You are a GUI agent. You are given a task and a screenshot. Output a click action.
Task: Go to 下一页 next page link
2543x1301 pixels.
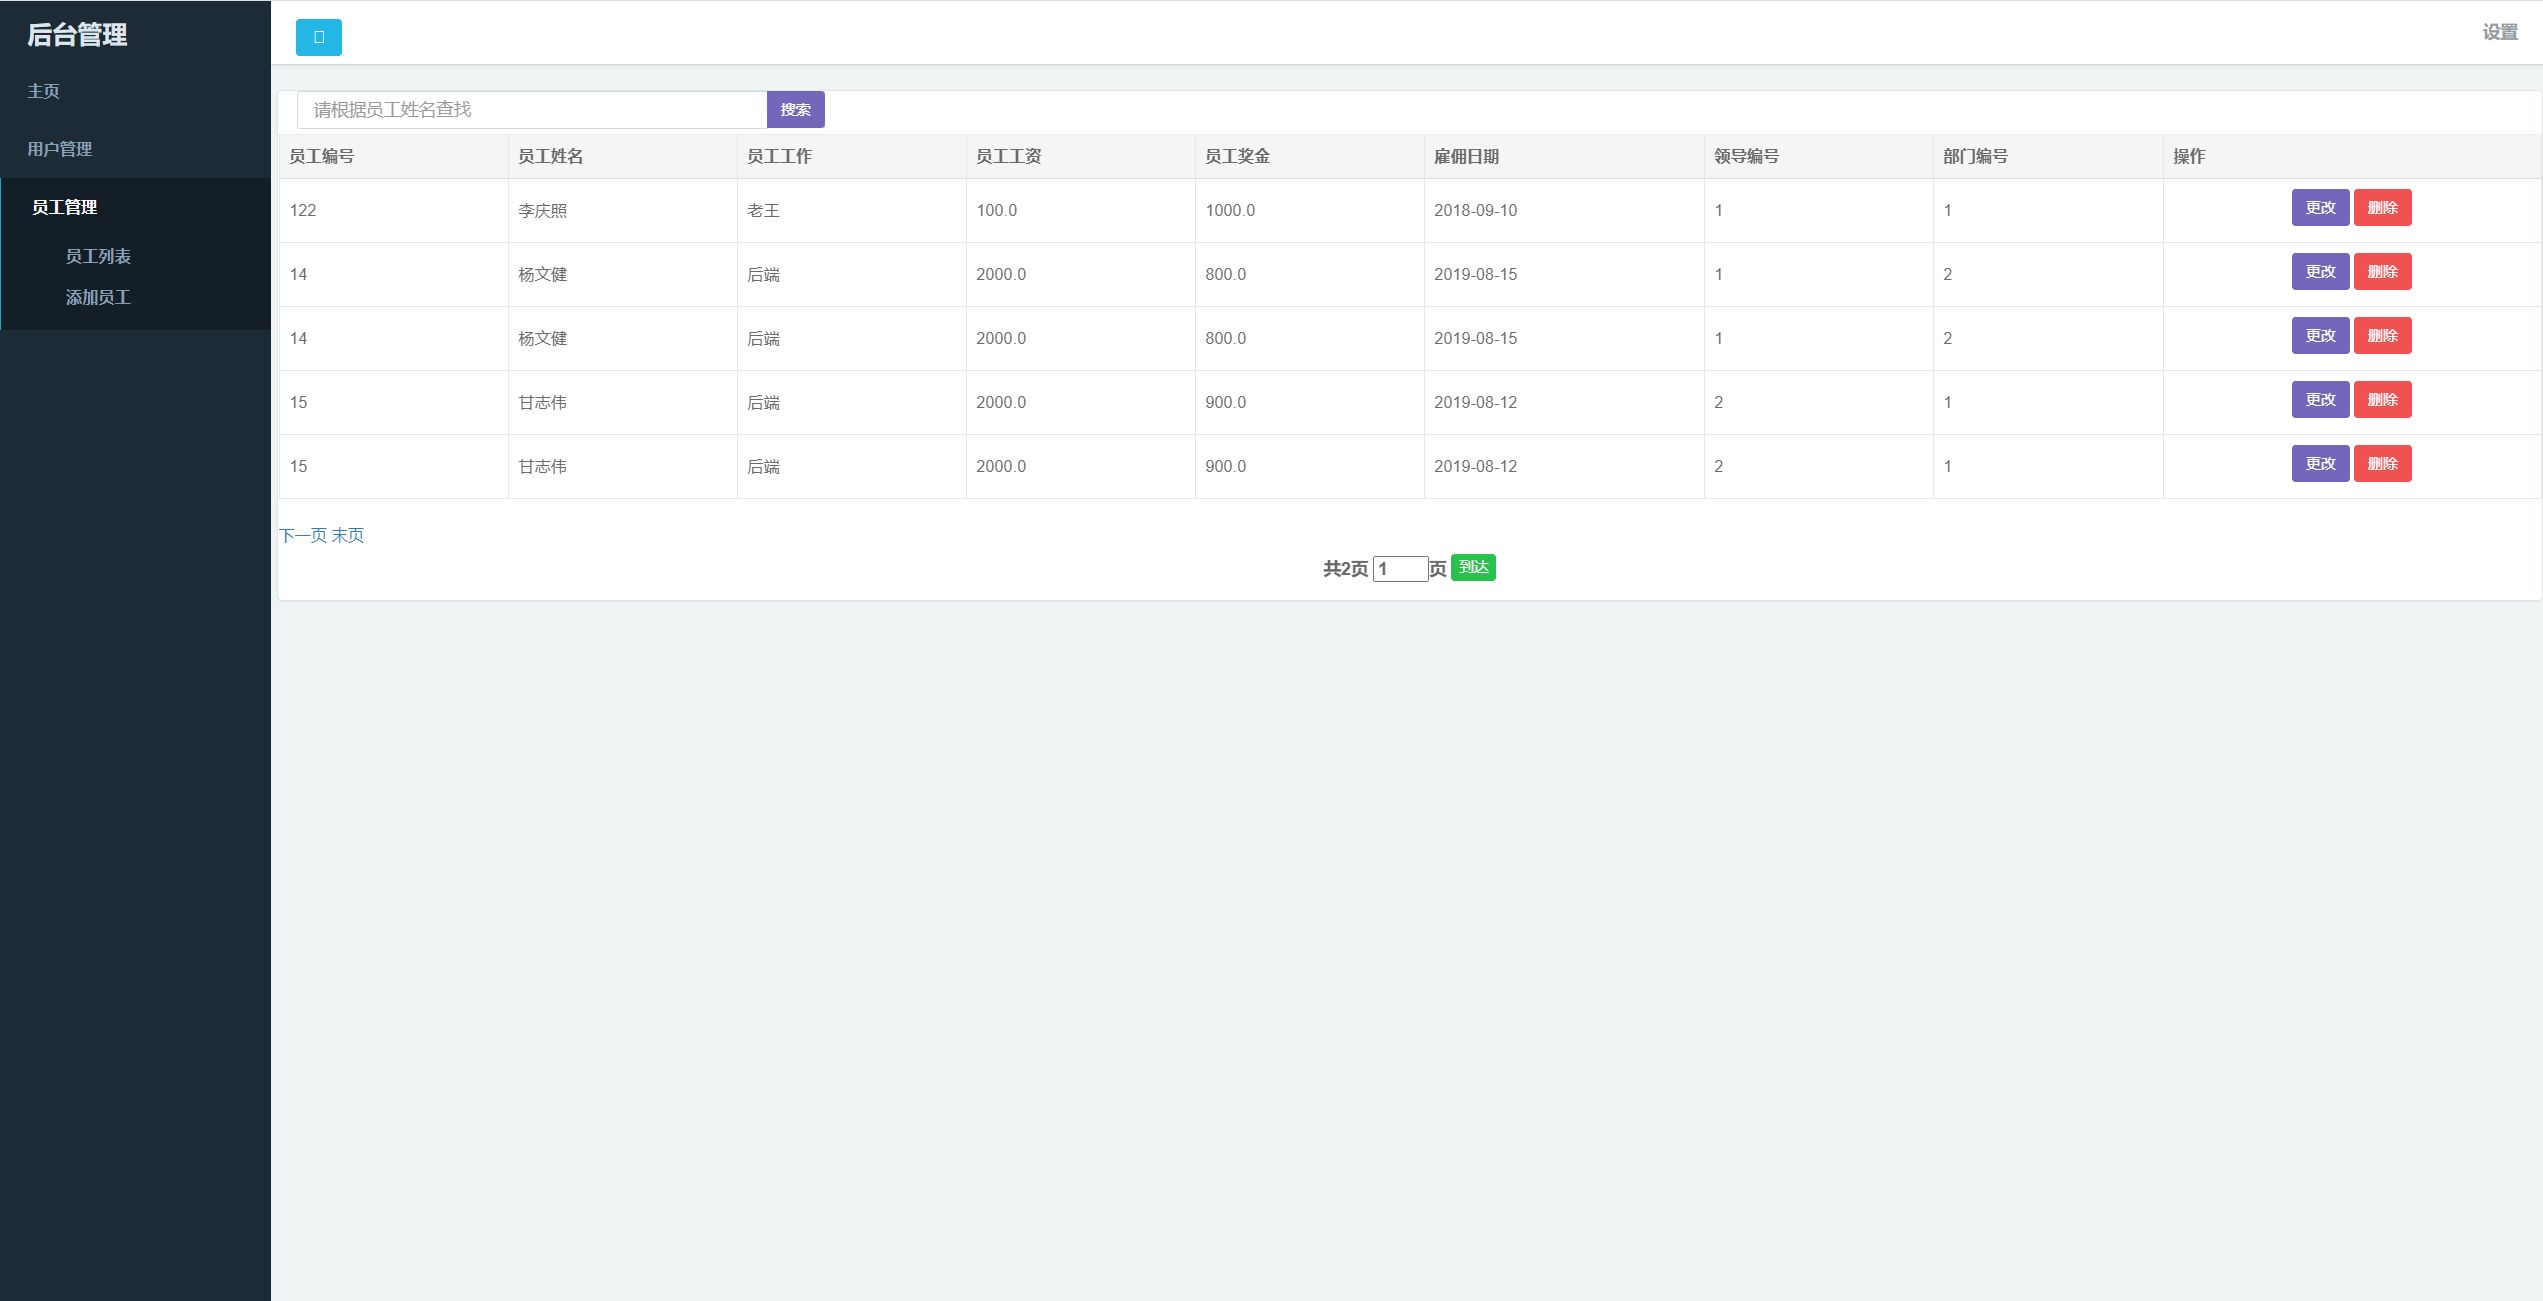click(302, 536)
